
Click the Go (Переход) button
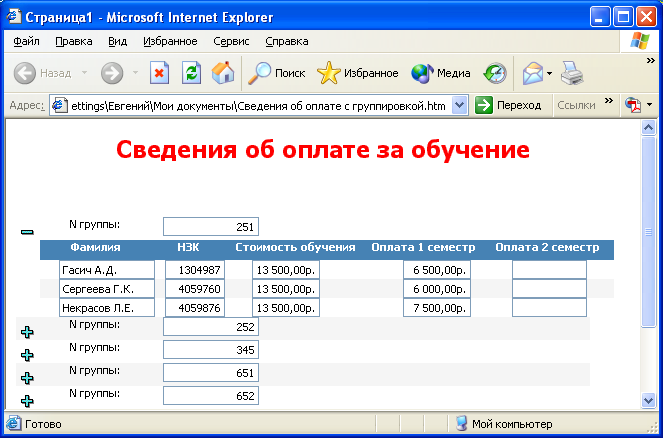tap(509, 105)
